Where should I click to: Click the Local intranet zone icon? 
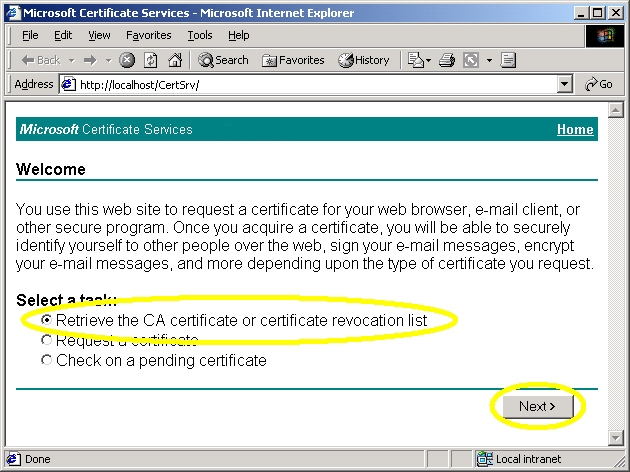point(484,459)
